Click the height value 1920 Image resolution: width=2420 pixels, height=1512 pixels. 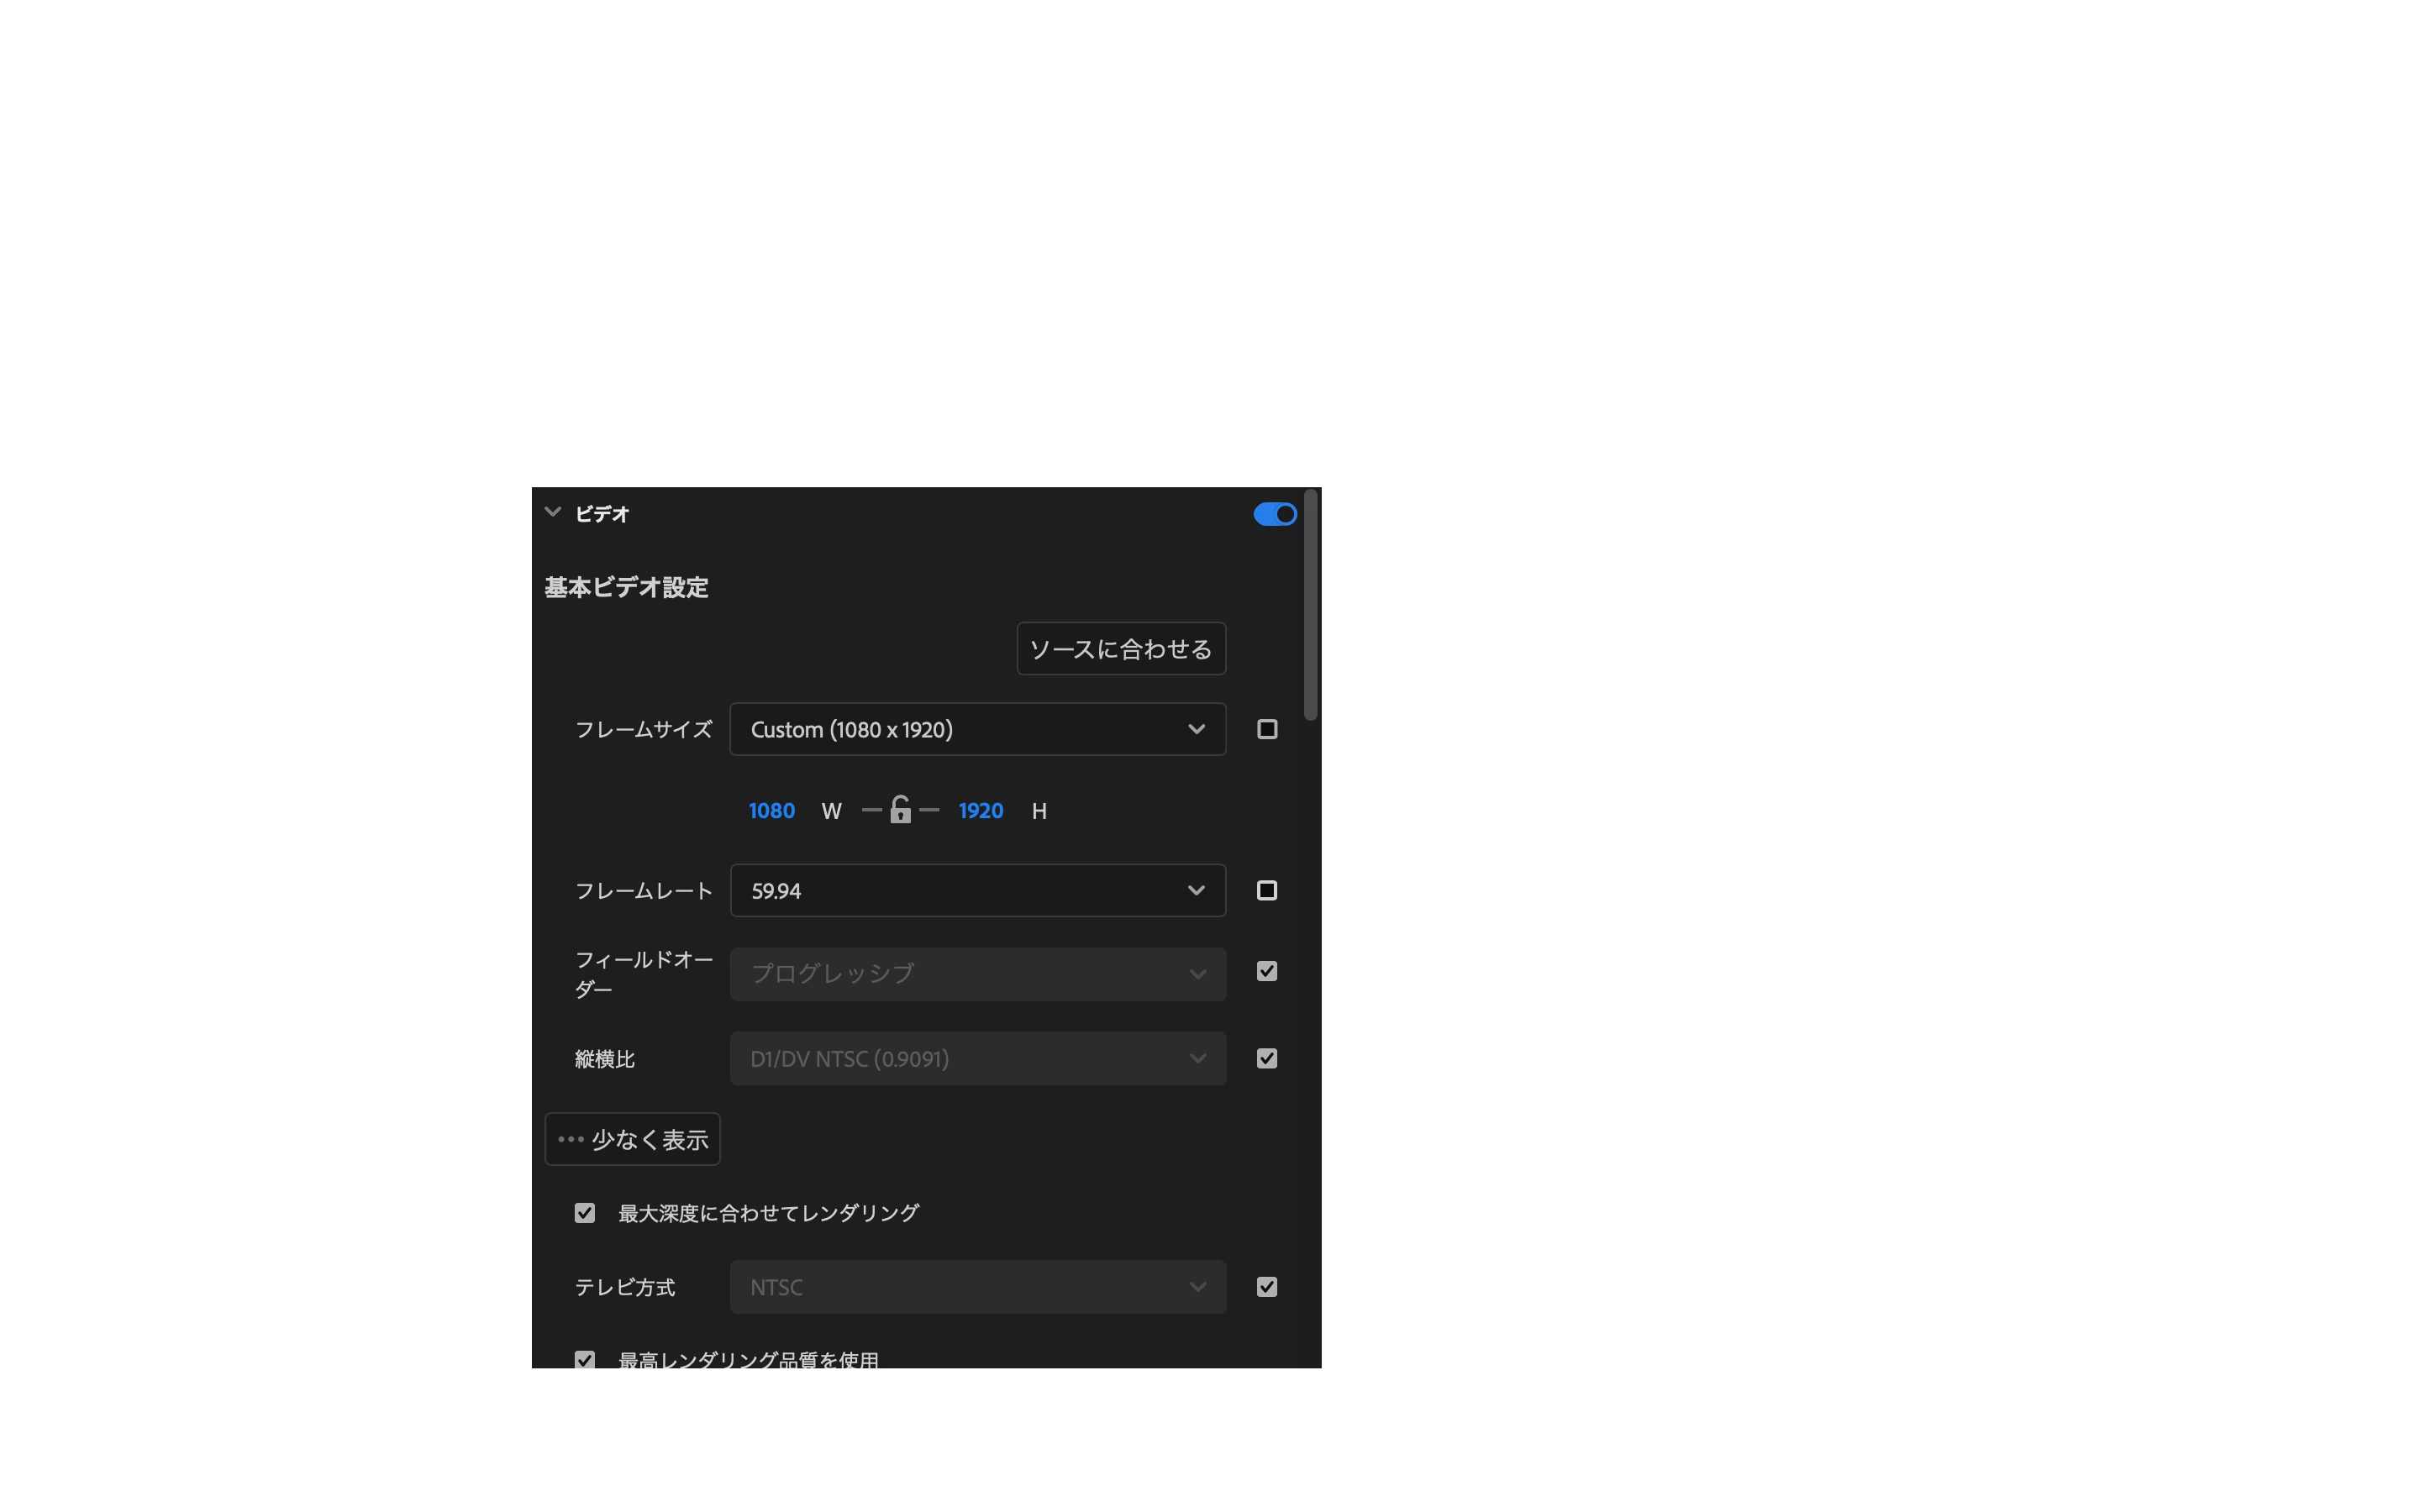980,811
